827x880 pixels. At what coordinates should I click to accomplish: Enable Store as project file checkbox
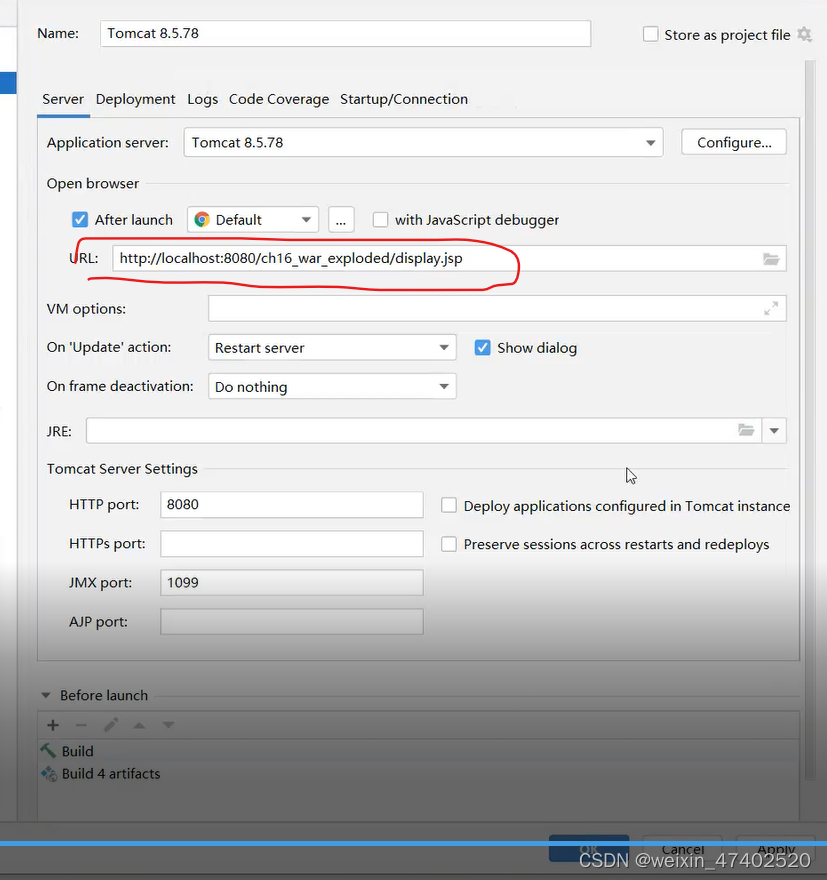click(651, 34)
